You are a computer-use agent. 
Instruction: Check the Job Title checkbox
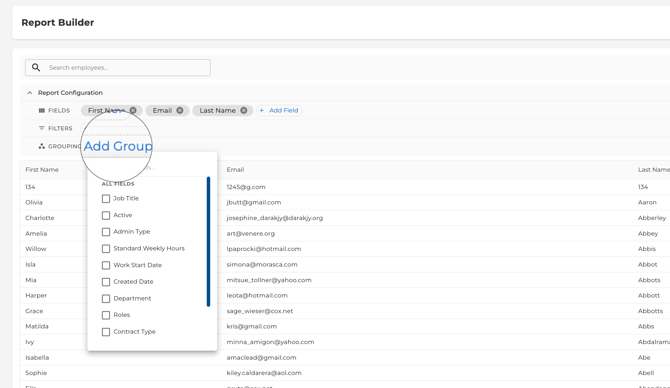point(106,199)
